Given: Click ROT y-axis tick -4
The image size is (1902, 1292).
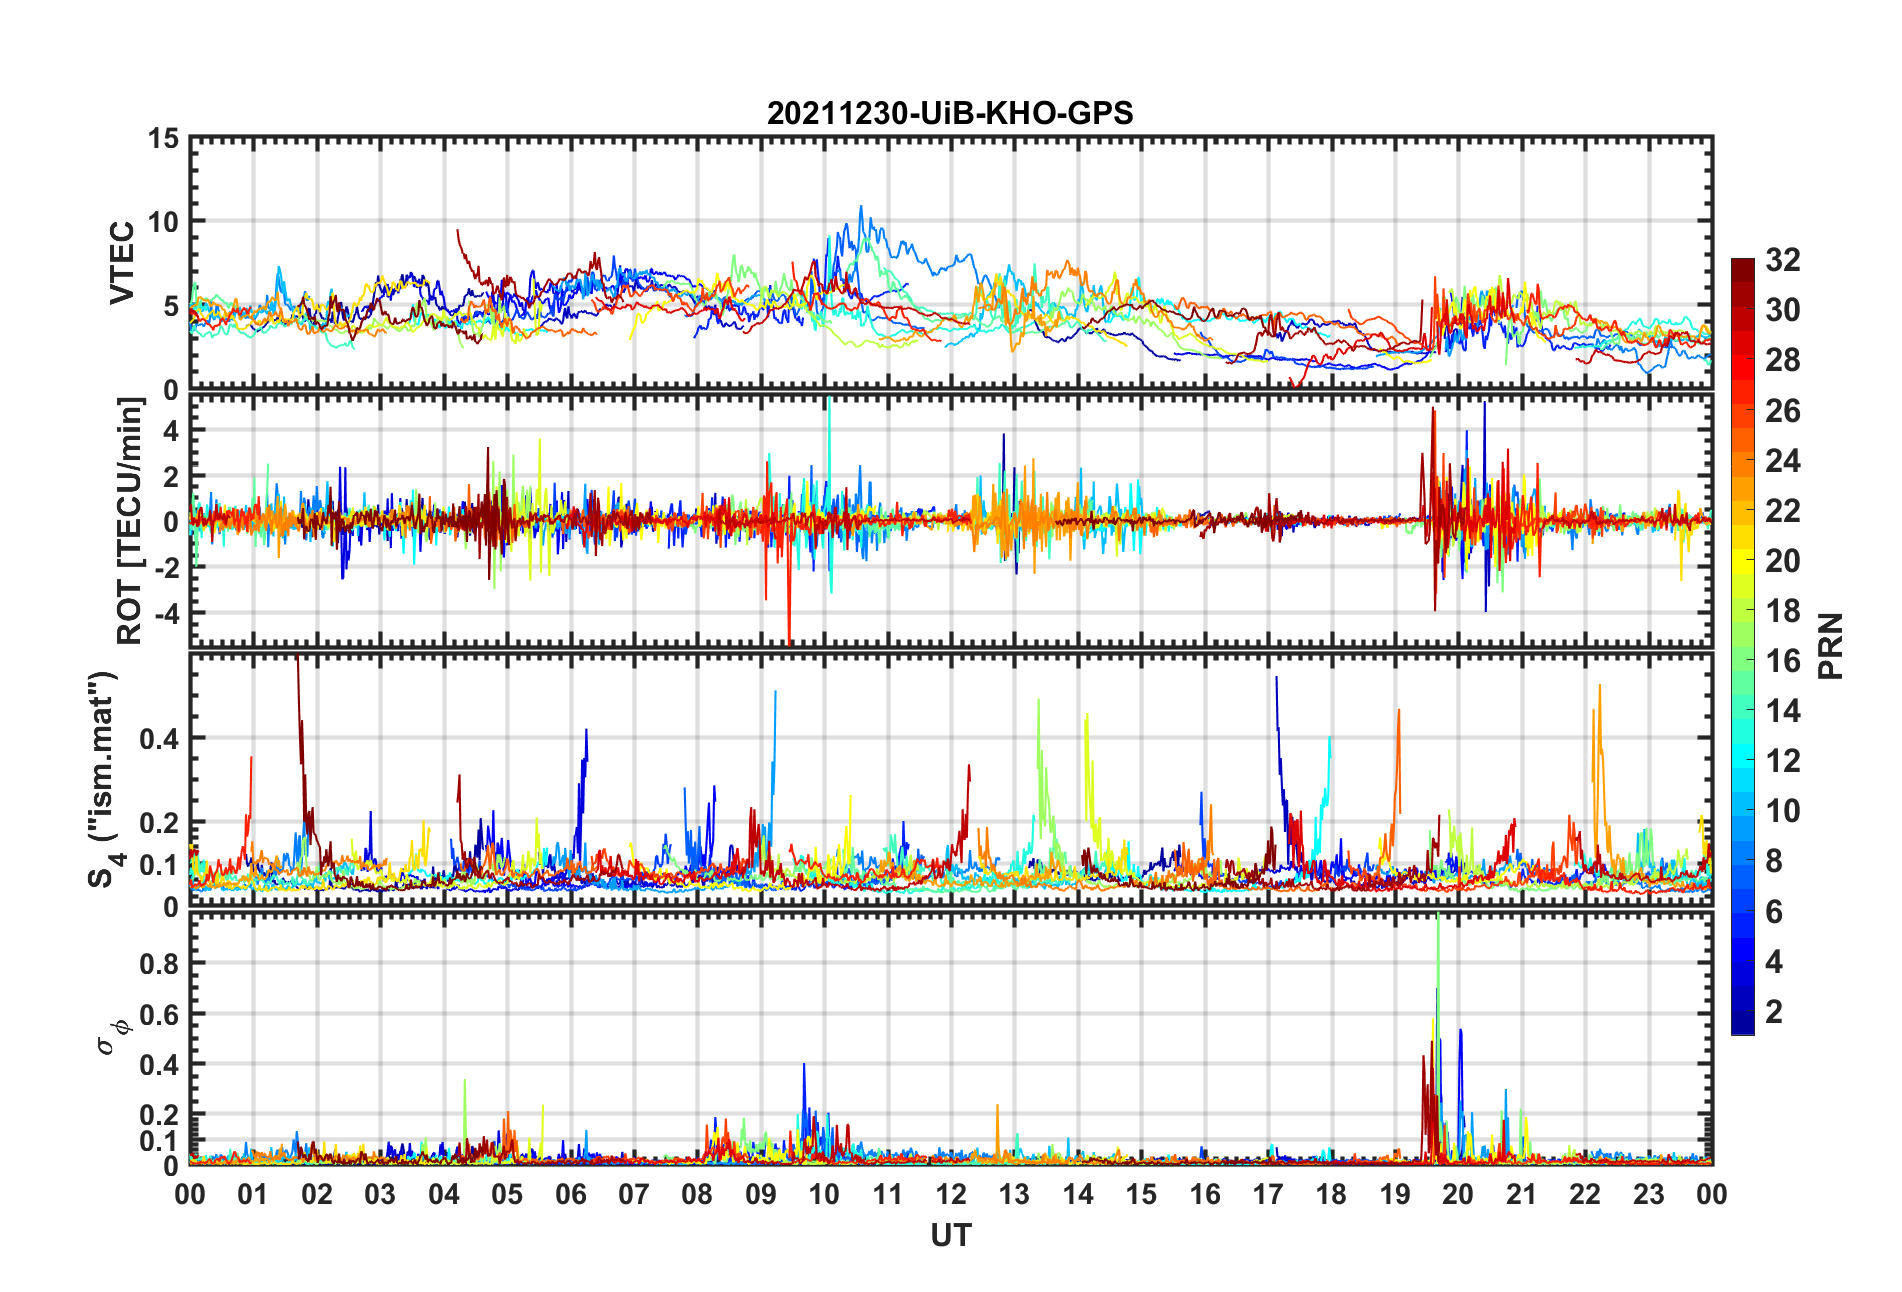Looking at the screenshot, I should click(165, 612).
